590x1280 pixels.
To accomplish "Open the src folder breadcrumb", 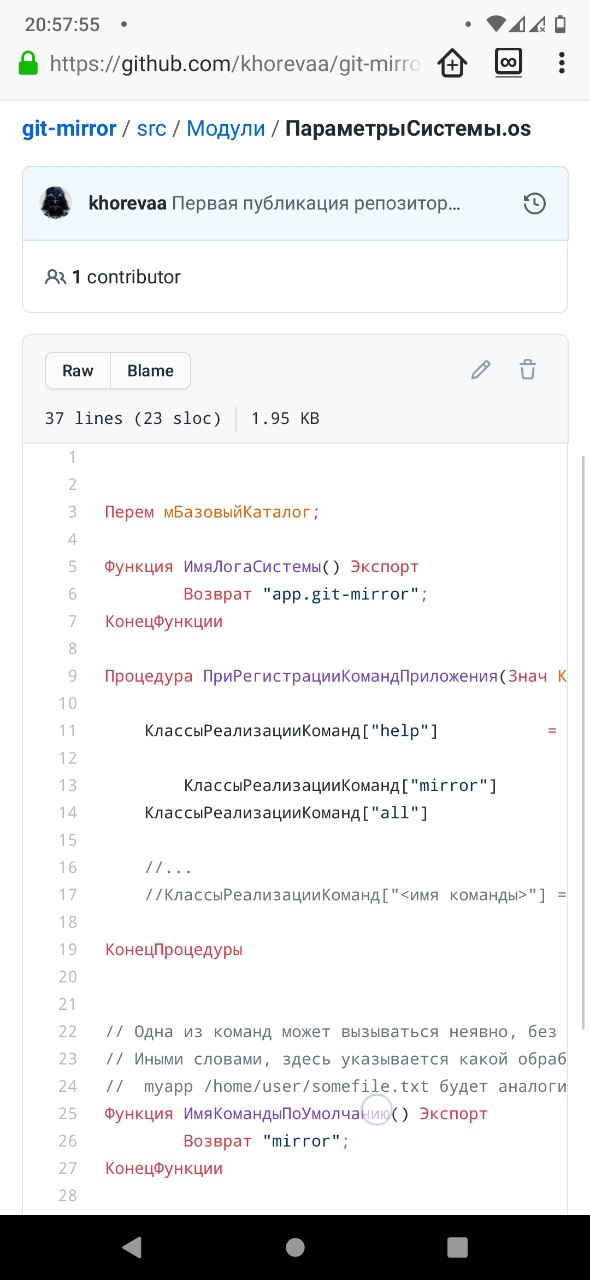I will 151,128.
